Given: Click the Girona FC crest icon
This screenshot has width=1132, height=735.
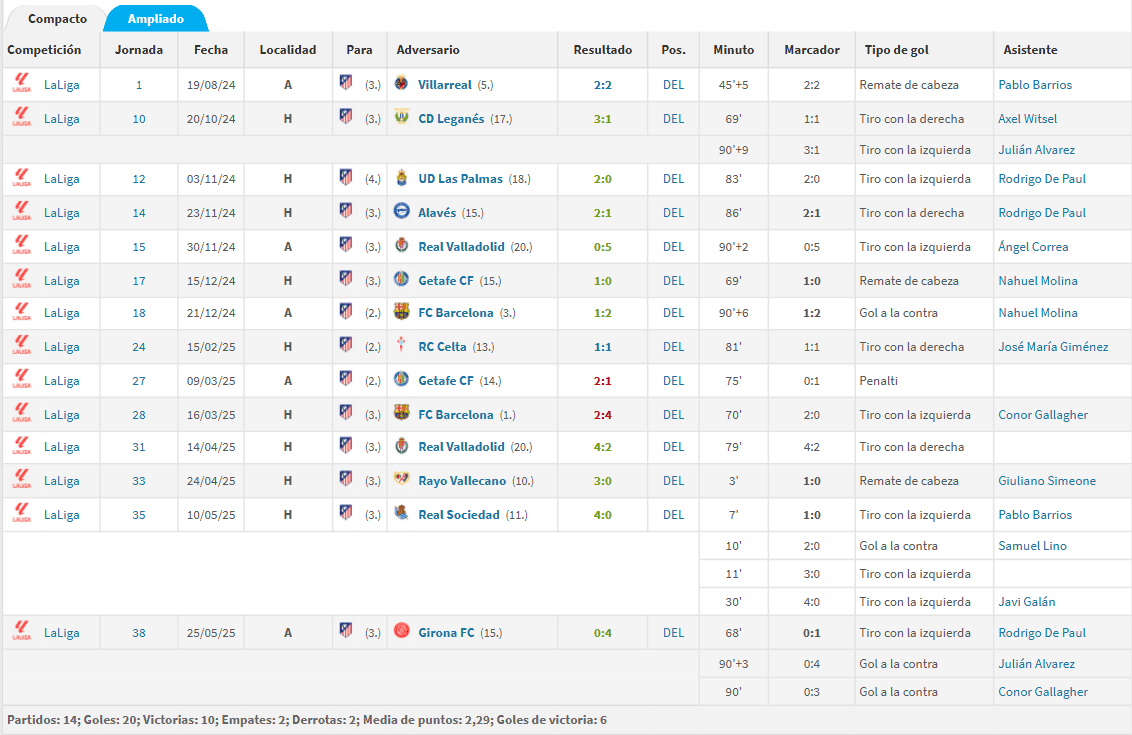Looking at the screenshot, I should point(401,632).
